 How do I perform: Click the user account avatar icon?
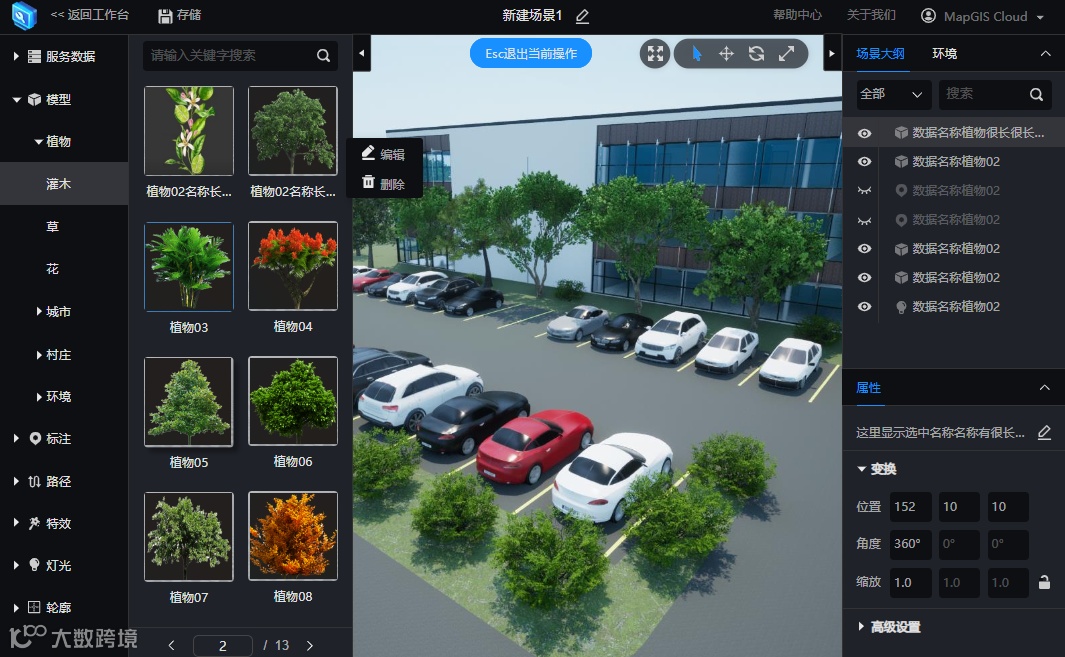928,16
